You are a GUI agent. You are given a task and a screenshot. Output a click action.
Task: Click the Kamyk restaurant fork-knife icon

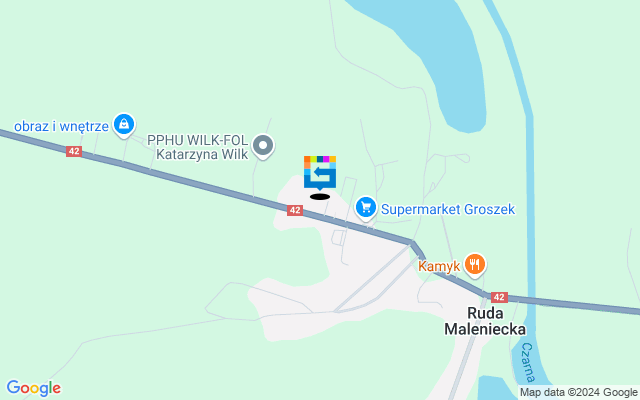(x=474, y=264)
